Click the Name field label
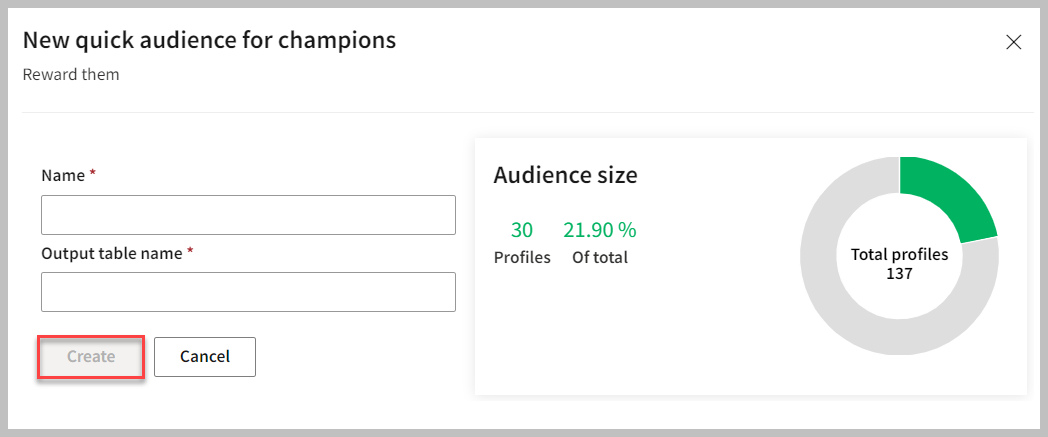Image resolution: width=1048 pixels, height=437 pixels. pos(63,175)
